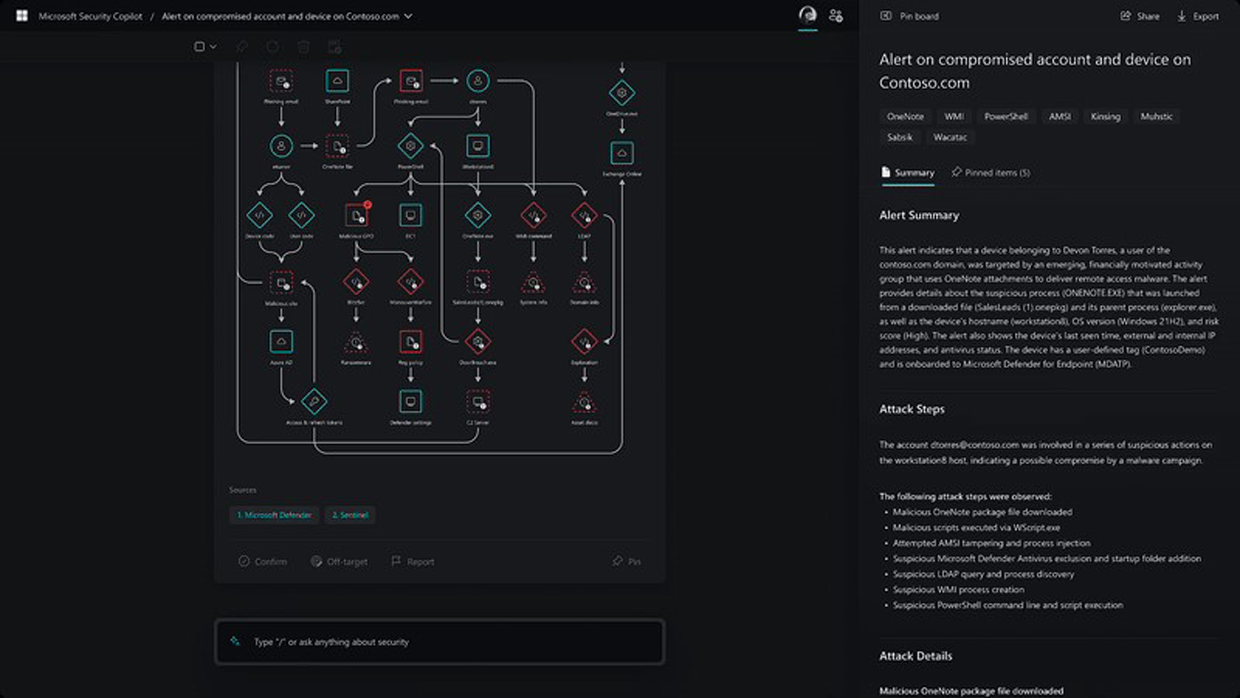Switch to the Pinned items (5) tab

coord(990,172)
